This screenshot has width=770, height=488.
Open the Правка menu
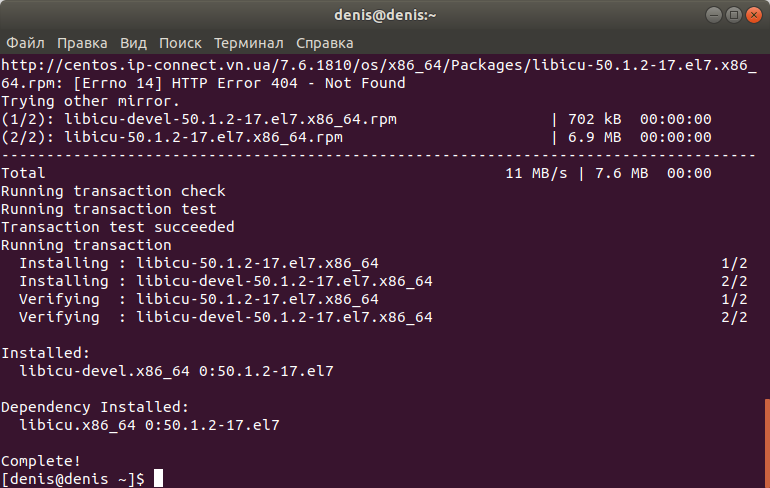[82, 43]
